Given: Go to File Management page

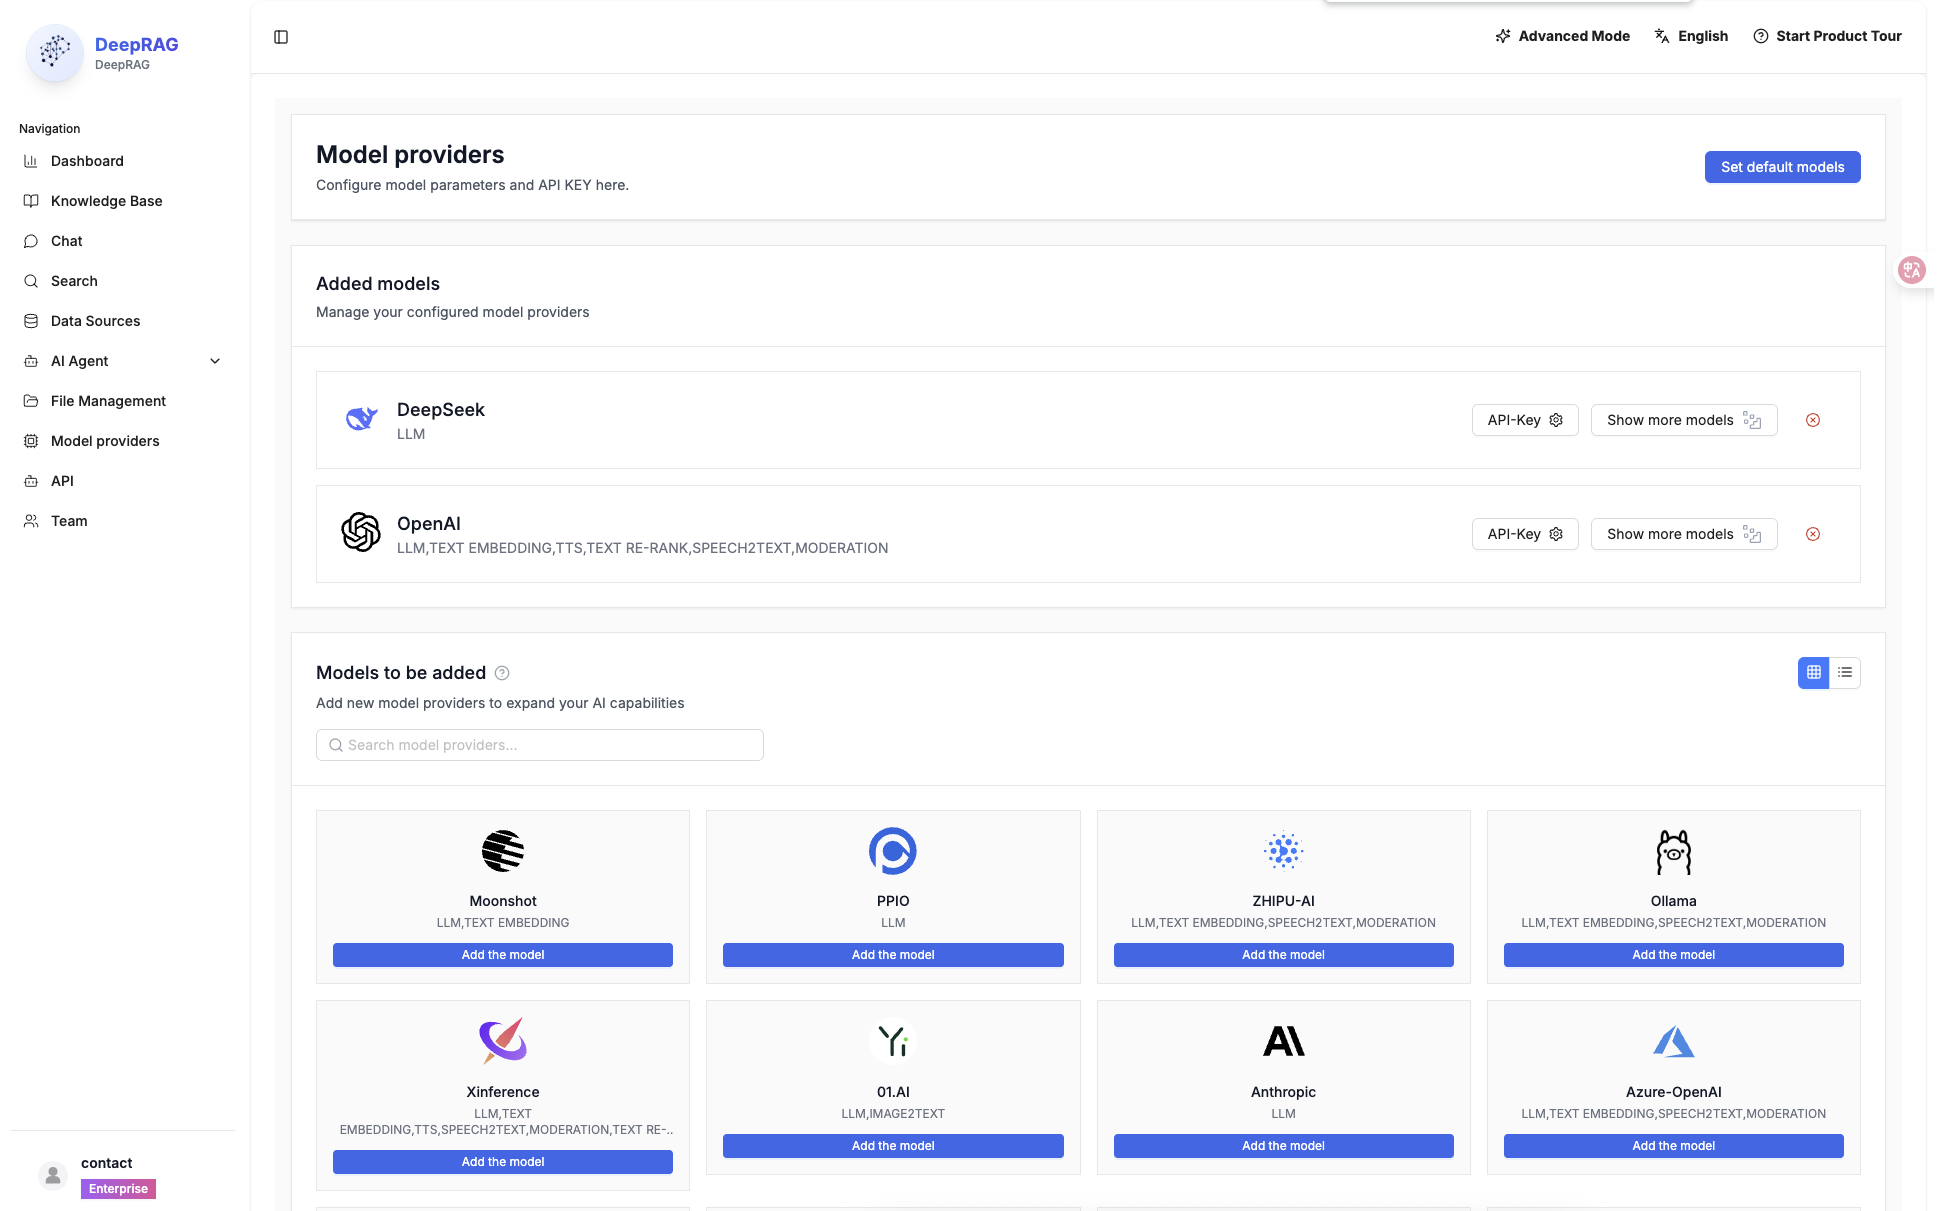Looking at the screenshot, I should click(x=108, y=401).
